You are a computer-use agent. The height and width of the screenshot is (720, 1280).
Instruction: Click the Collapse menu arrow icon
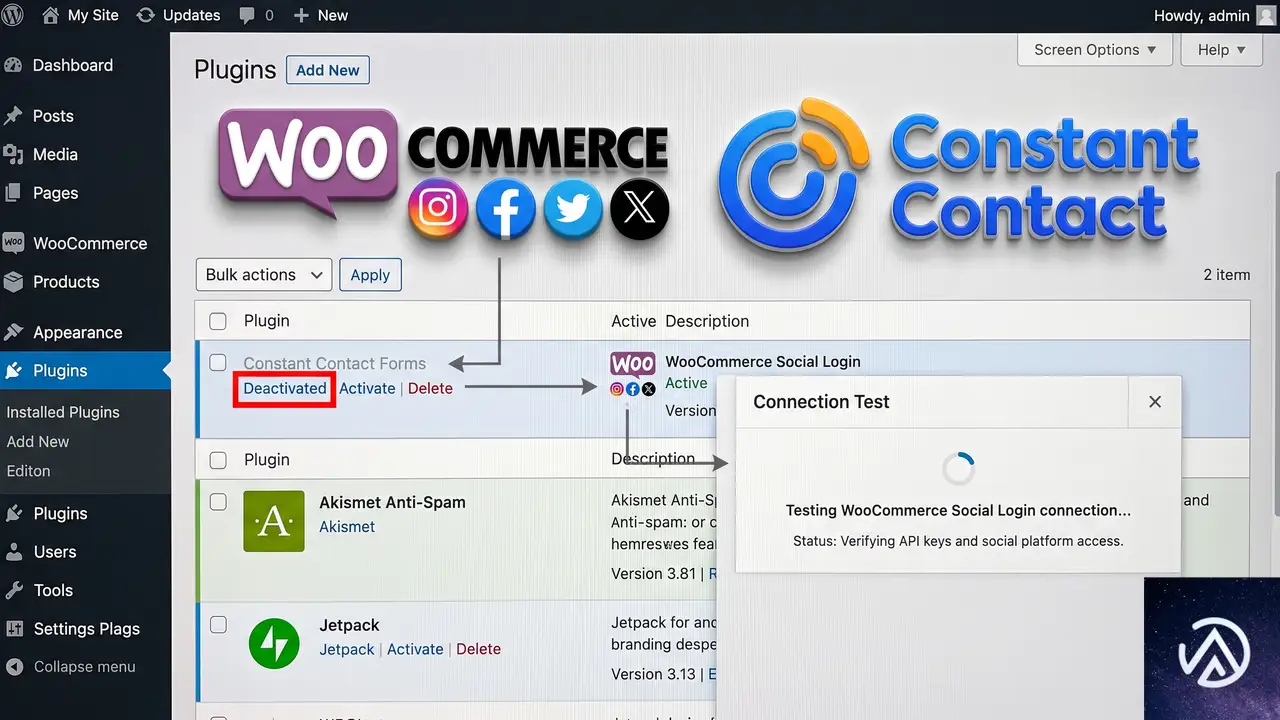point(13,666)
